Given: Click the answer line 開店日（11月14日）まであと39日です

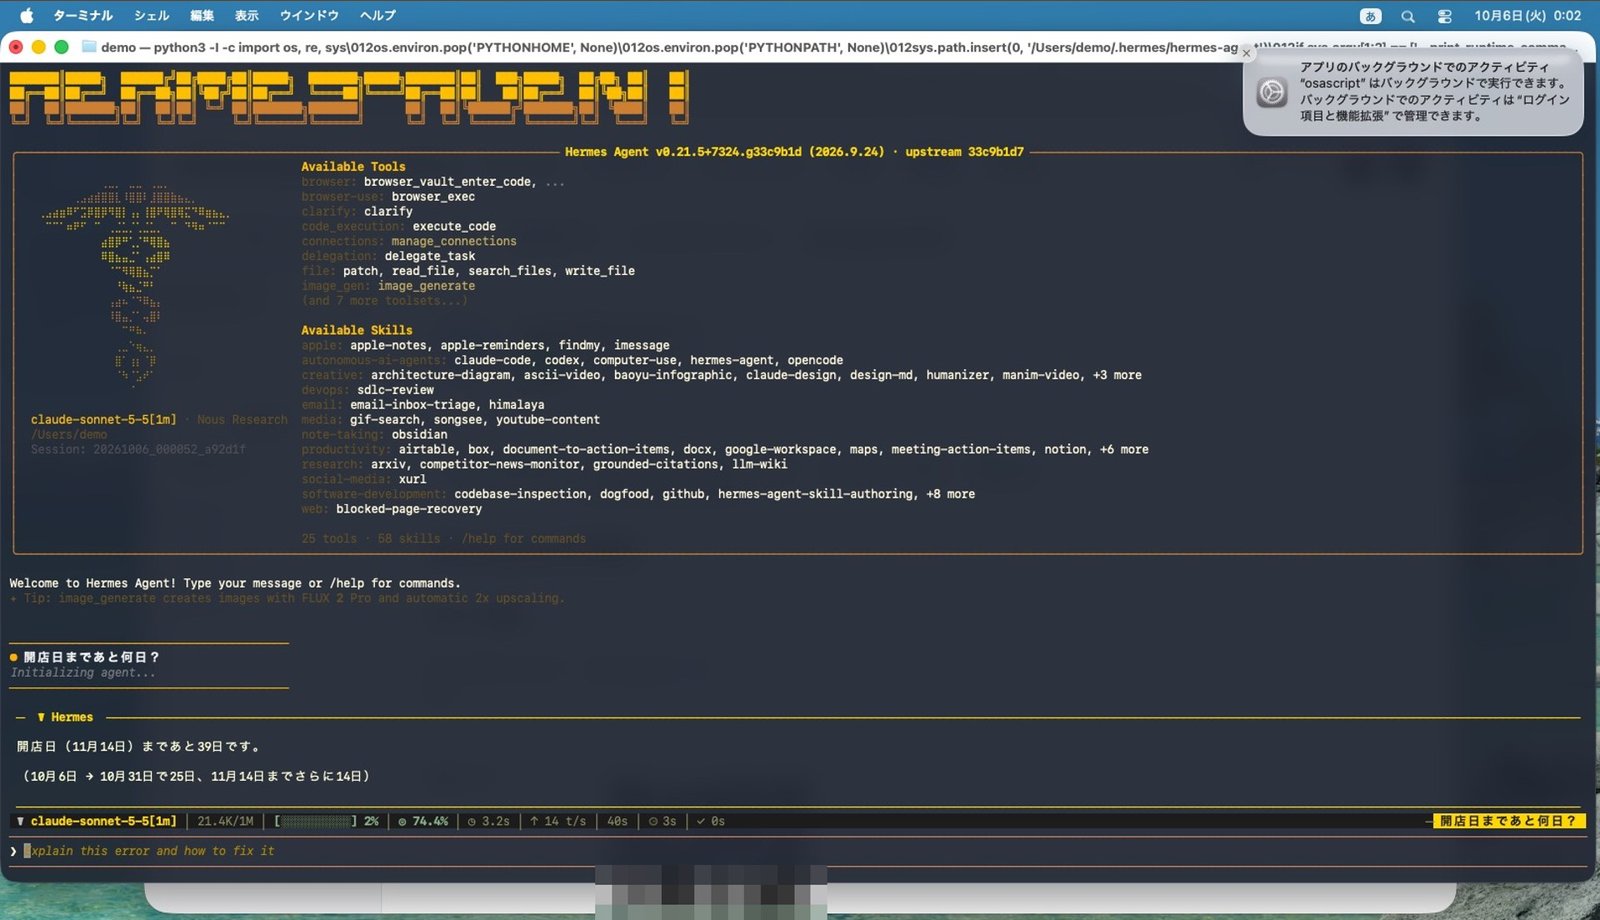Looking at the screenshot, I should pos(140,747).
